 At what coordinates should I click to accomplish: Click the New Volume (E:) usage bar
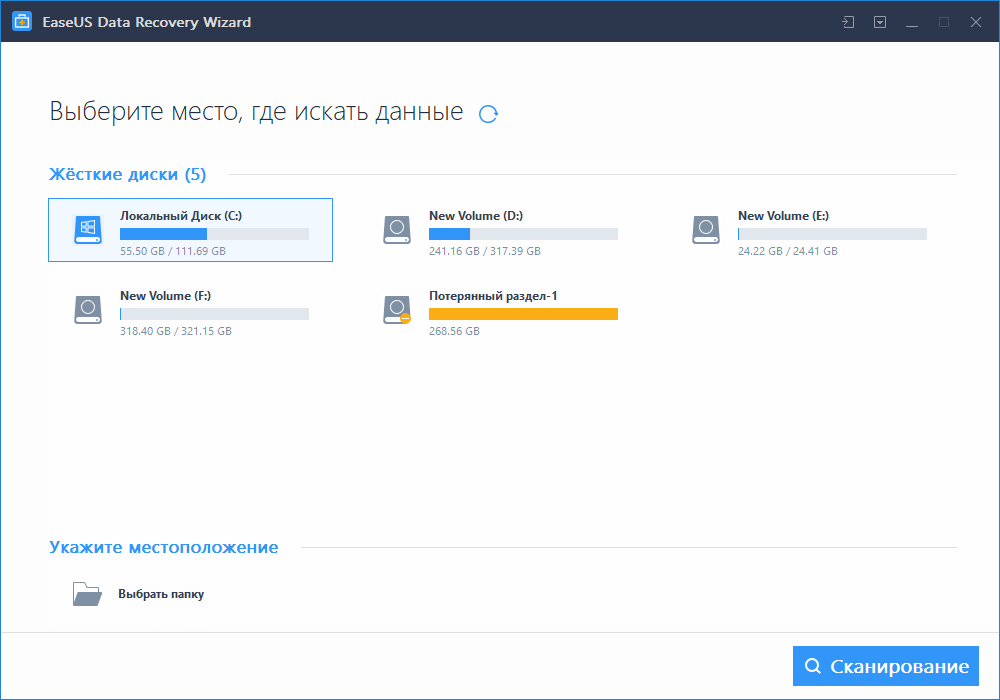pos(832,234)
